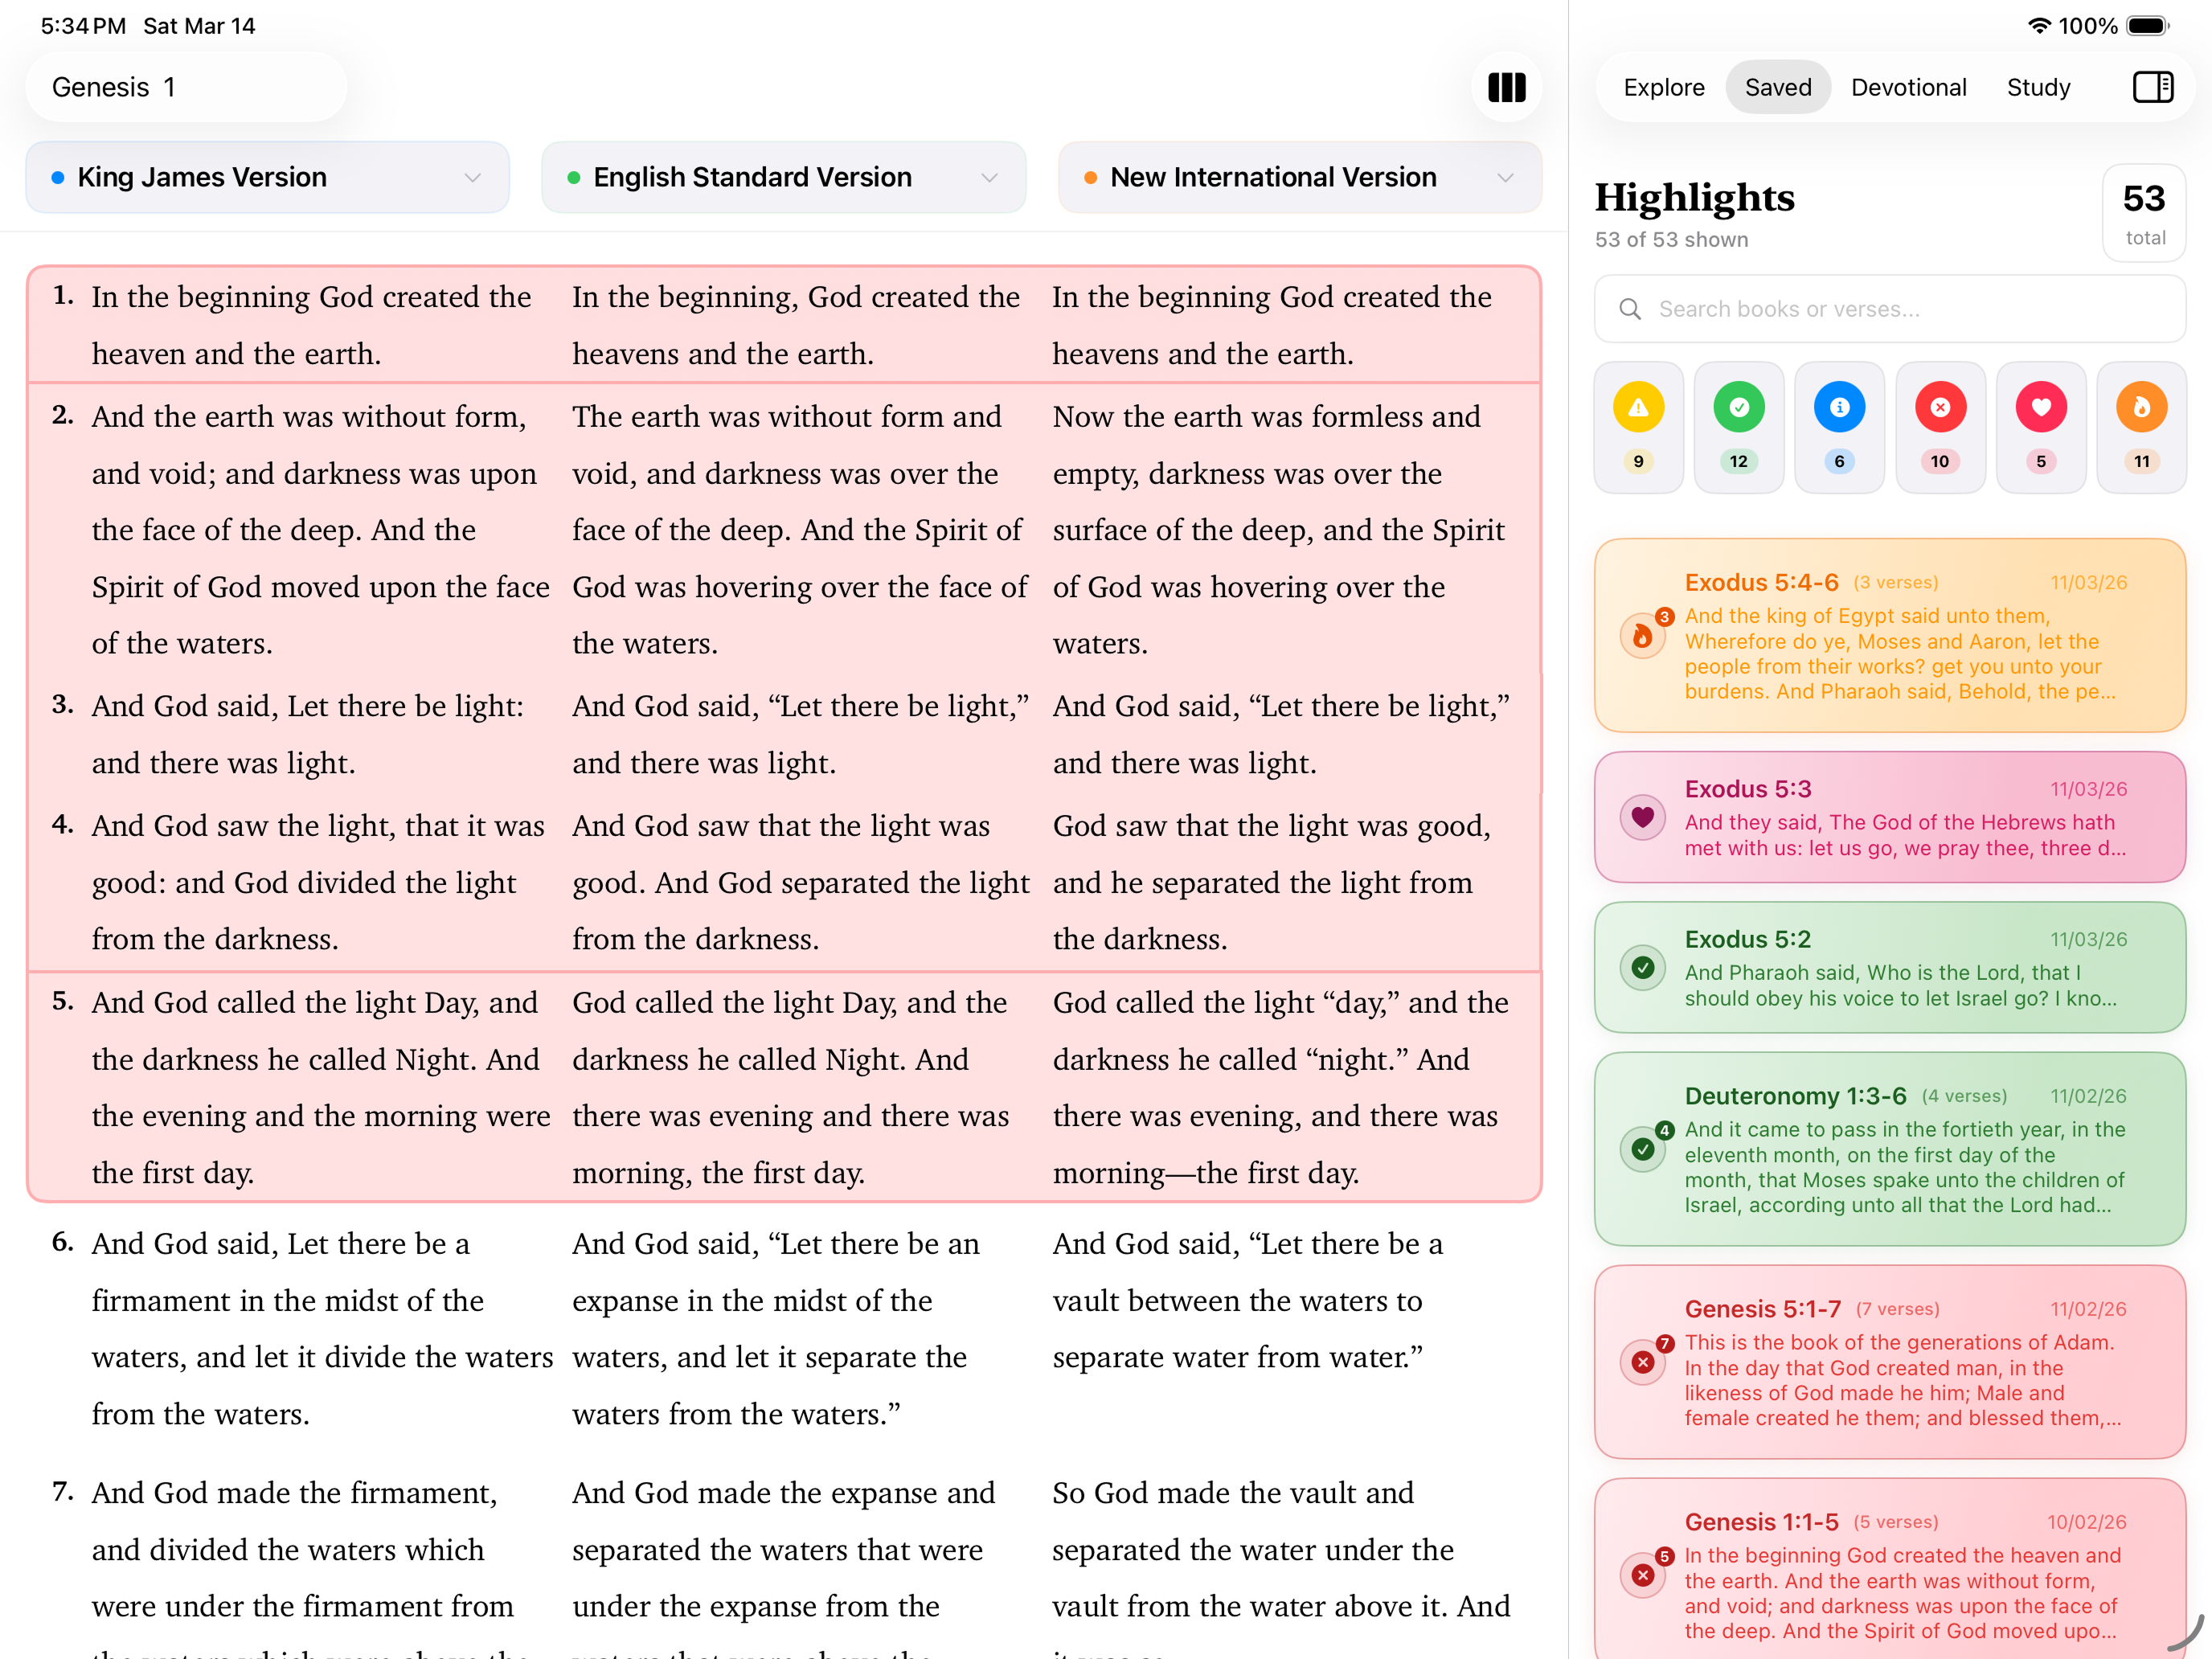Open English Standard Version translation dropdown
The width and height of the screenshot is (2212, 1659).
tap(783, 177)
